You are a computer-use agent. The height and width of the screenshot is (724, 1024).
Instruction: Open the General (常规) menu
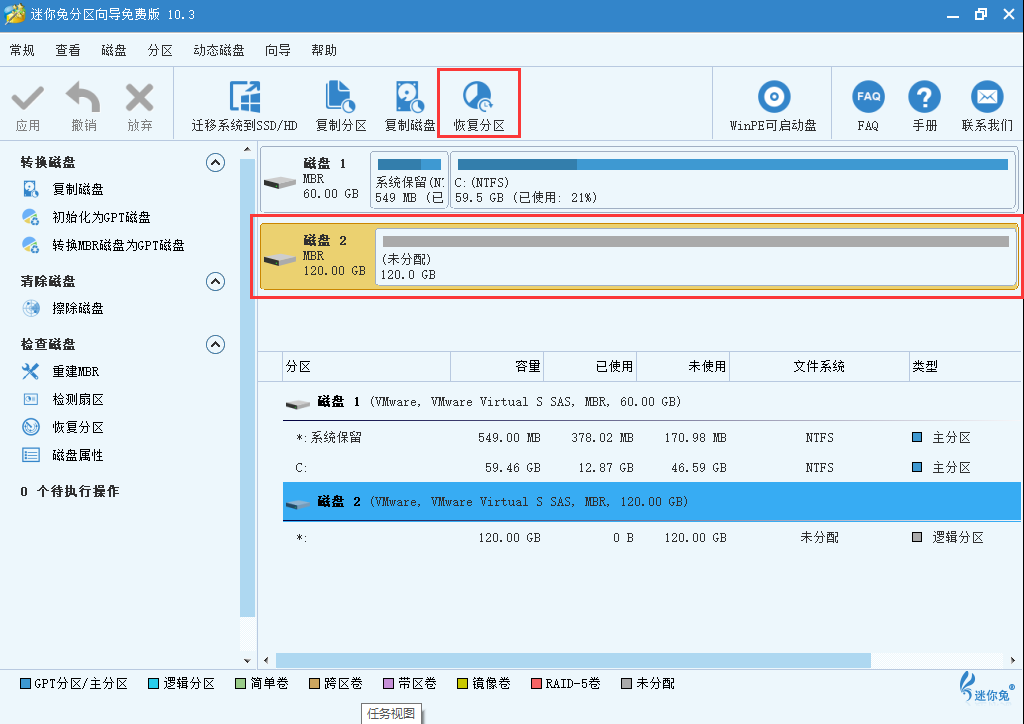click(22, 50)
